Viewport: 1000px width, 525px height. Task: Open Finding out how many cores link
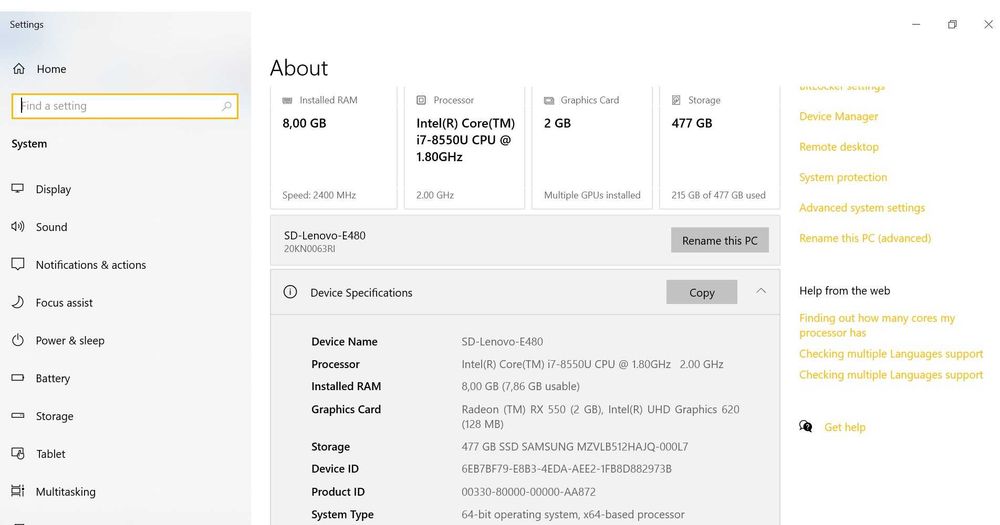(877, 325)
